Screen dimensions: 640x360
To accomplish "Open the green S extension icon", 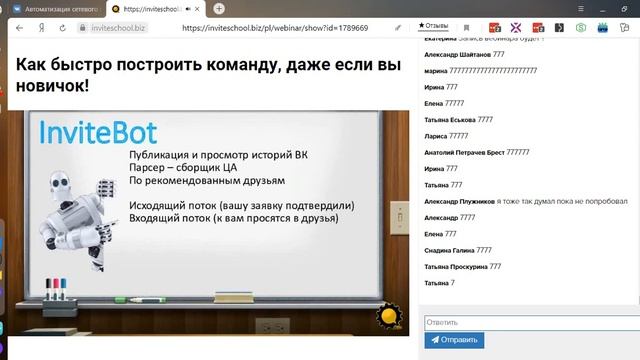I will (581, 28).
